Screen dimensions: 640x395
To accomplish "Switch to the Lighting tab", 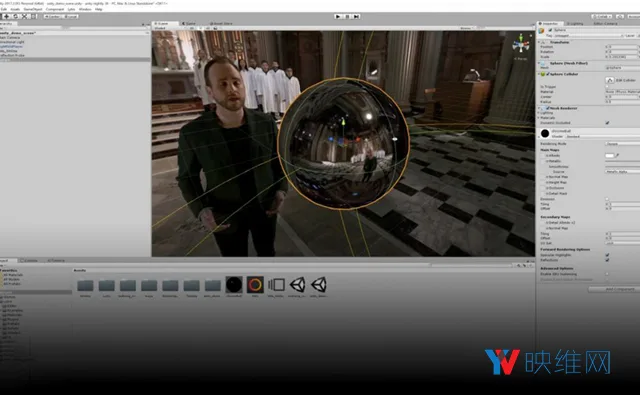I will pos(575,24).
